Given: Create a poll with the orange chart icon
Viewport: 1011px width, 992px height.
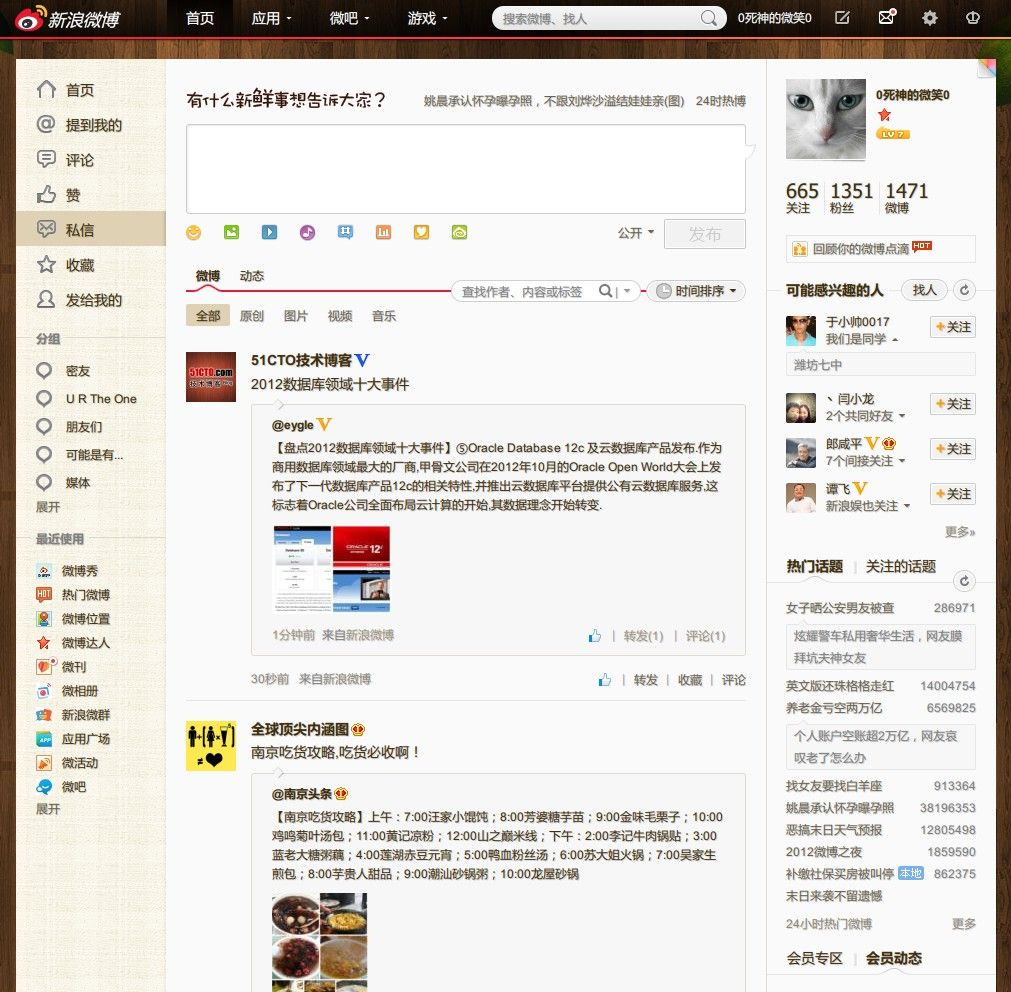Looking at the screenshot, I should (384, 232).
